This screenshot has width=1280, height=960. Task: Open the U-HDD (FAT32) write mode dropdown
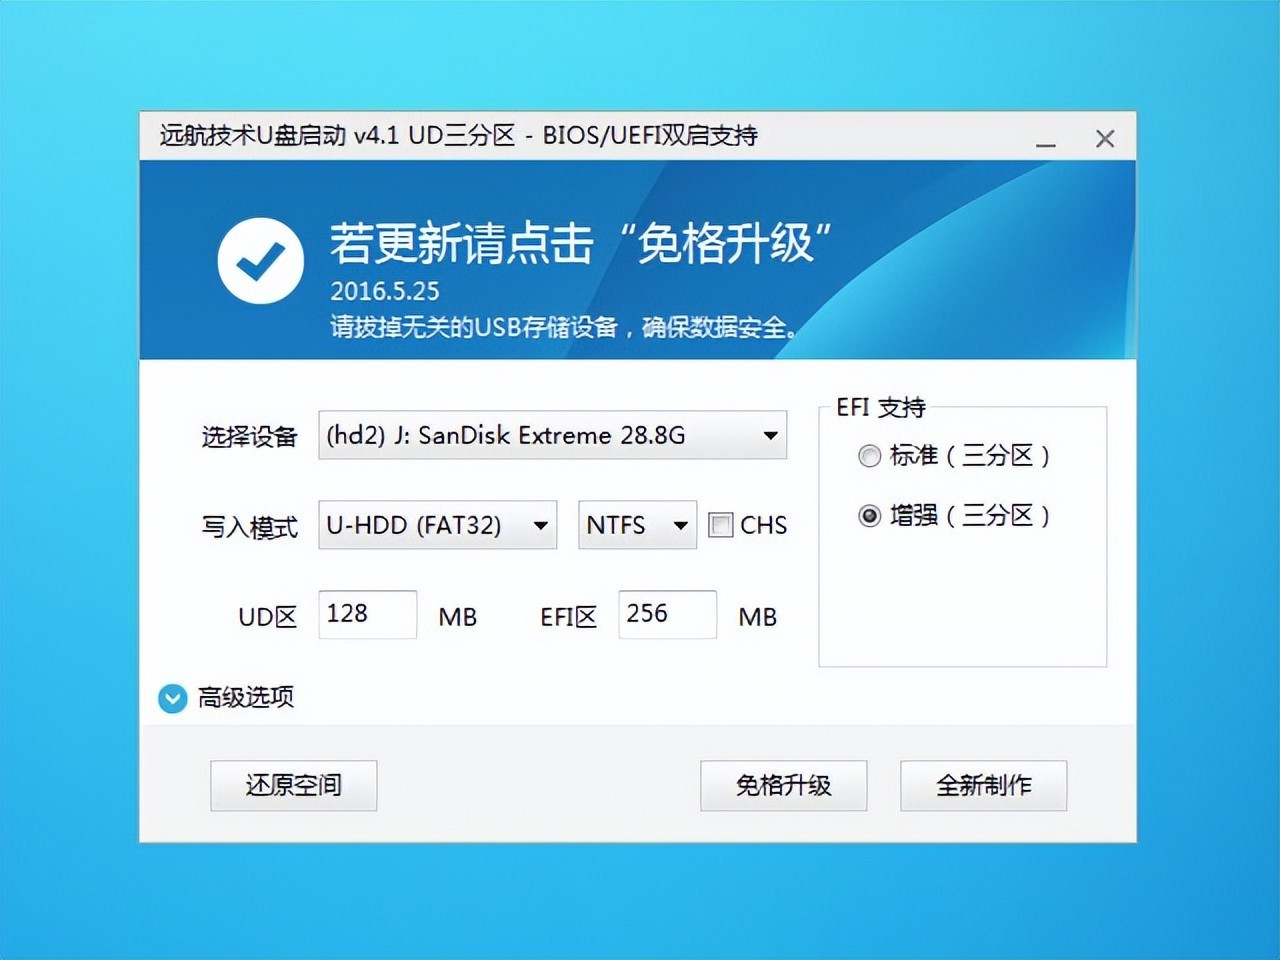436,524
